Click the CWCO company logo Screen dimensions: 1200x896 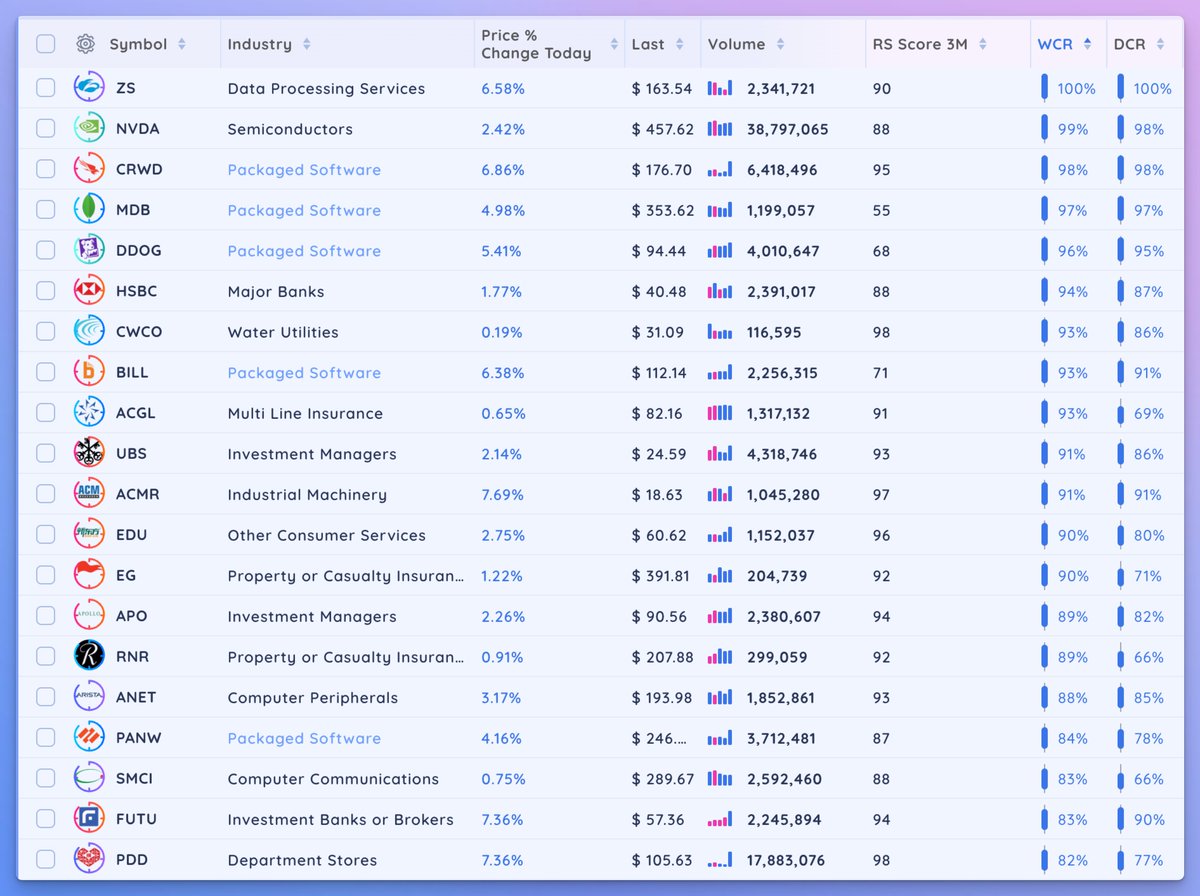point(89,332)
